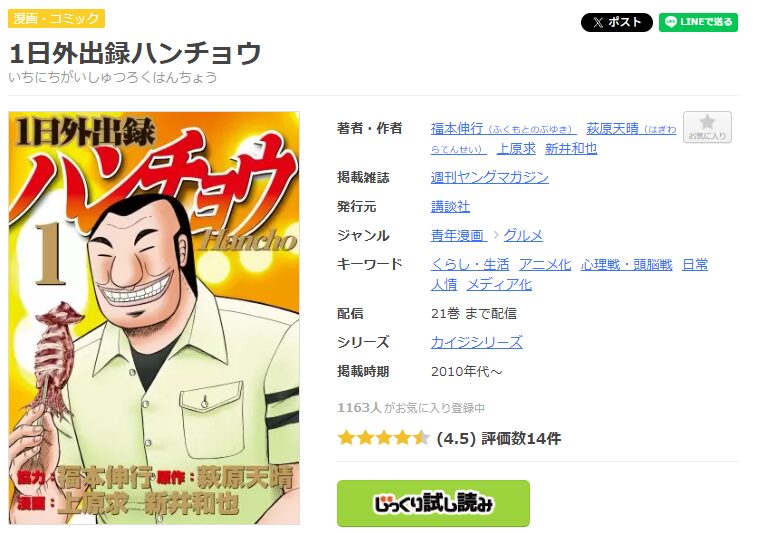Open publisher link 講談社
The height and width of the screenshot is (533, 780).
[x=450, y=206]
